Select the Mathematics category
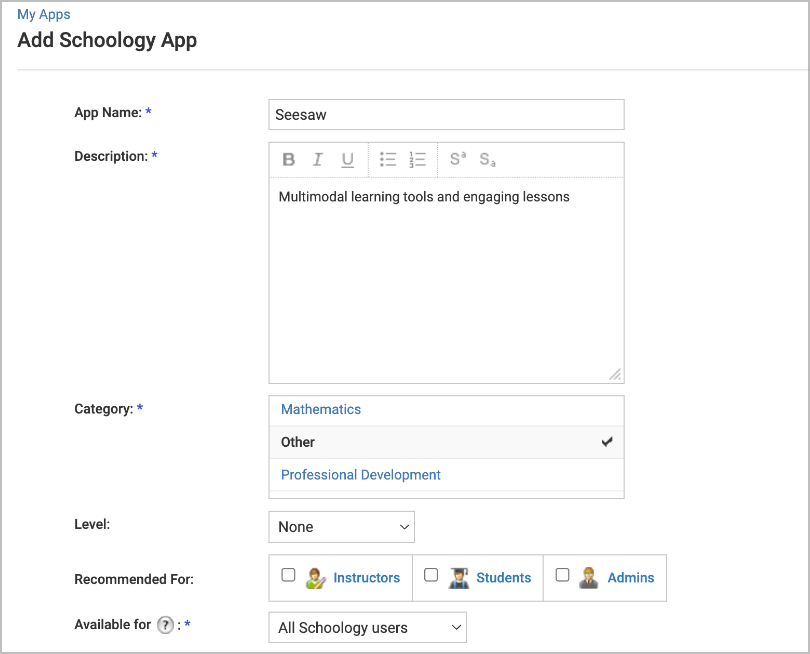The height and width of the screenshot is (654, 810). coord(320,409)
